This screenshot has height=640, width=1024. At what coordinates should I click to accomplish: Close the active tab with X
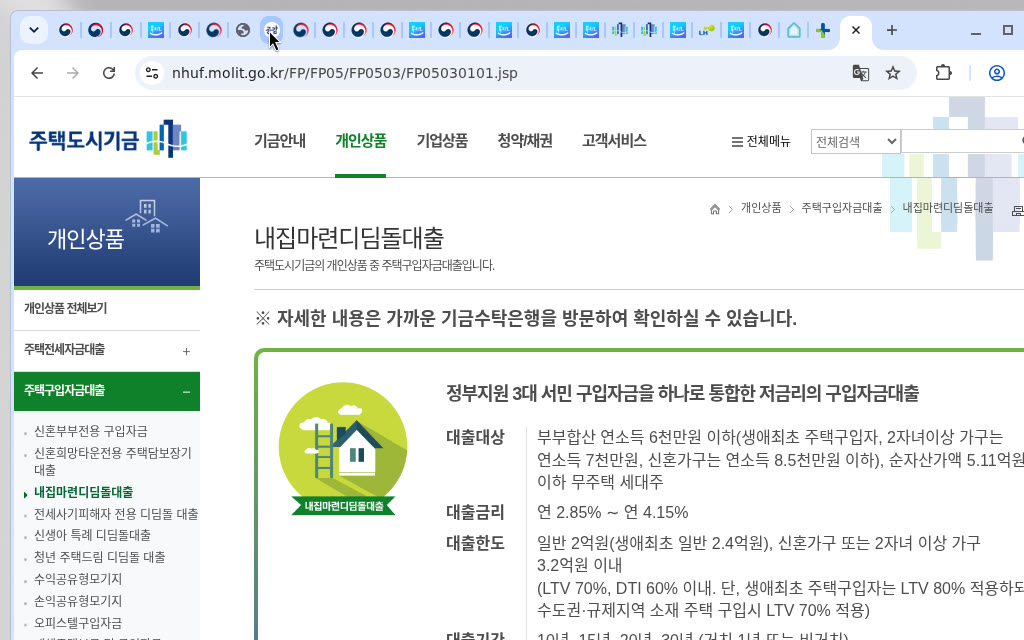tap(856, 30)
